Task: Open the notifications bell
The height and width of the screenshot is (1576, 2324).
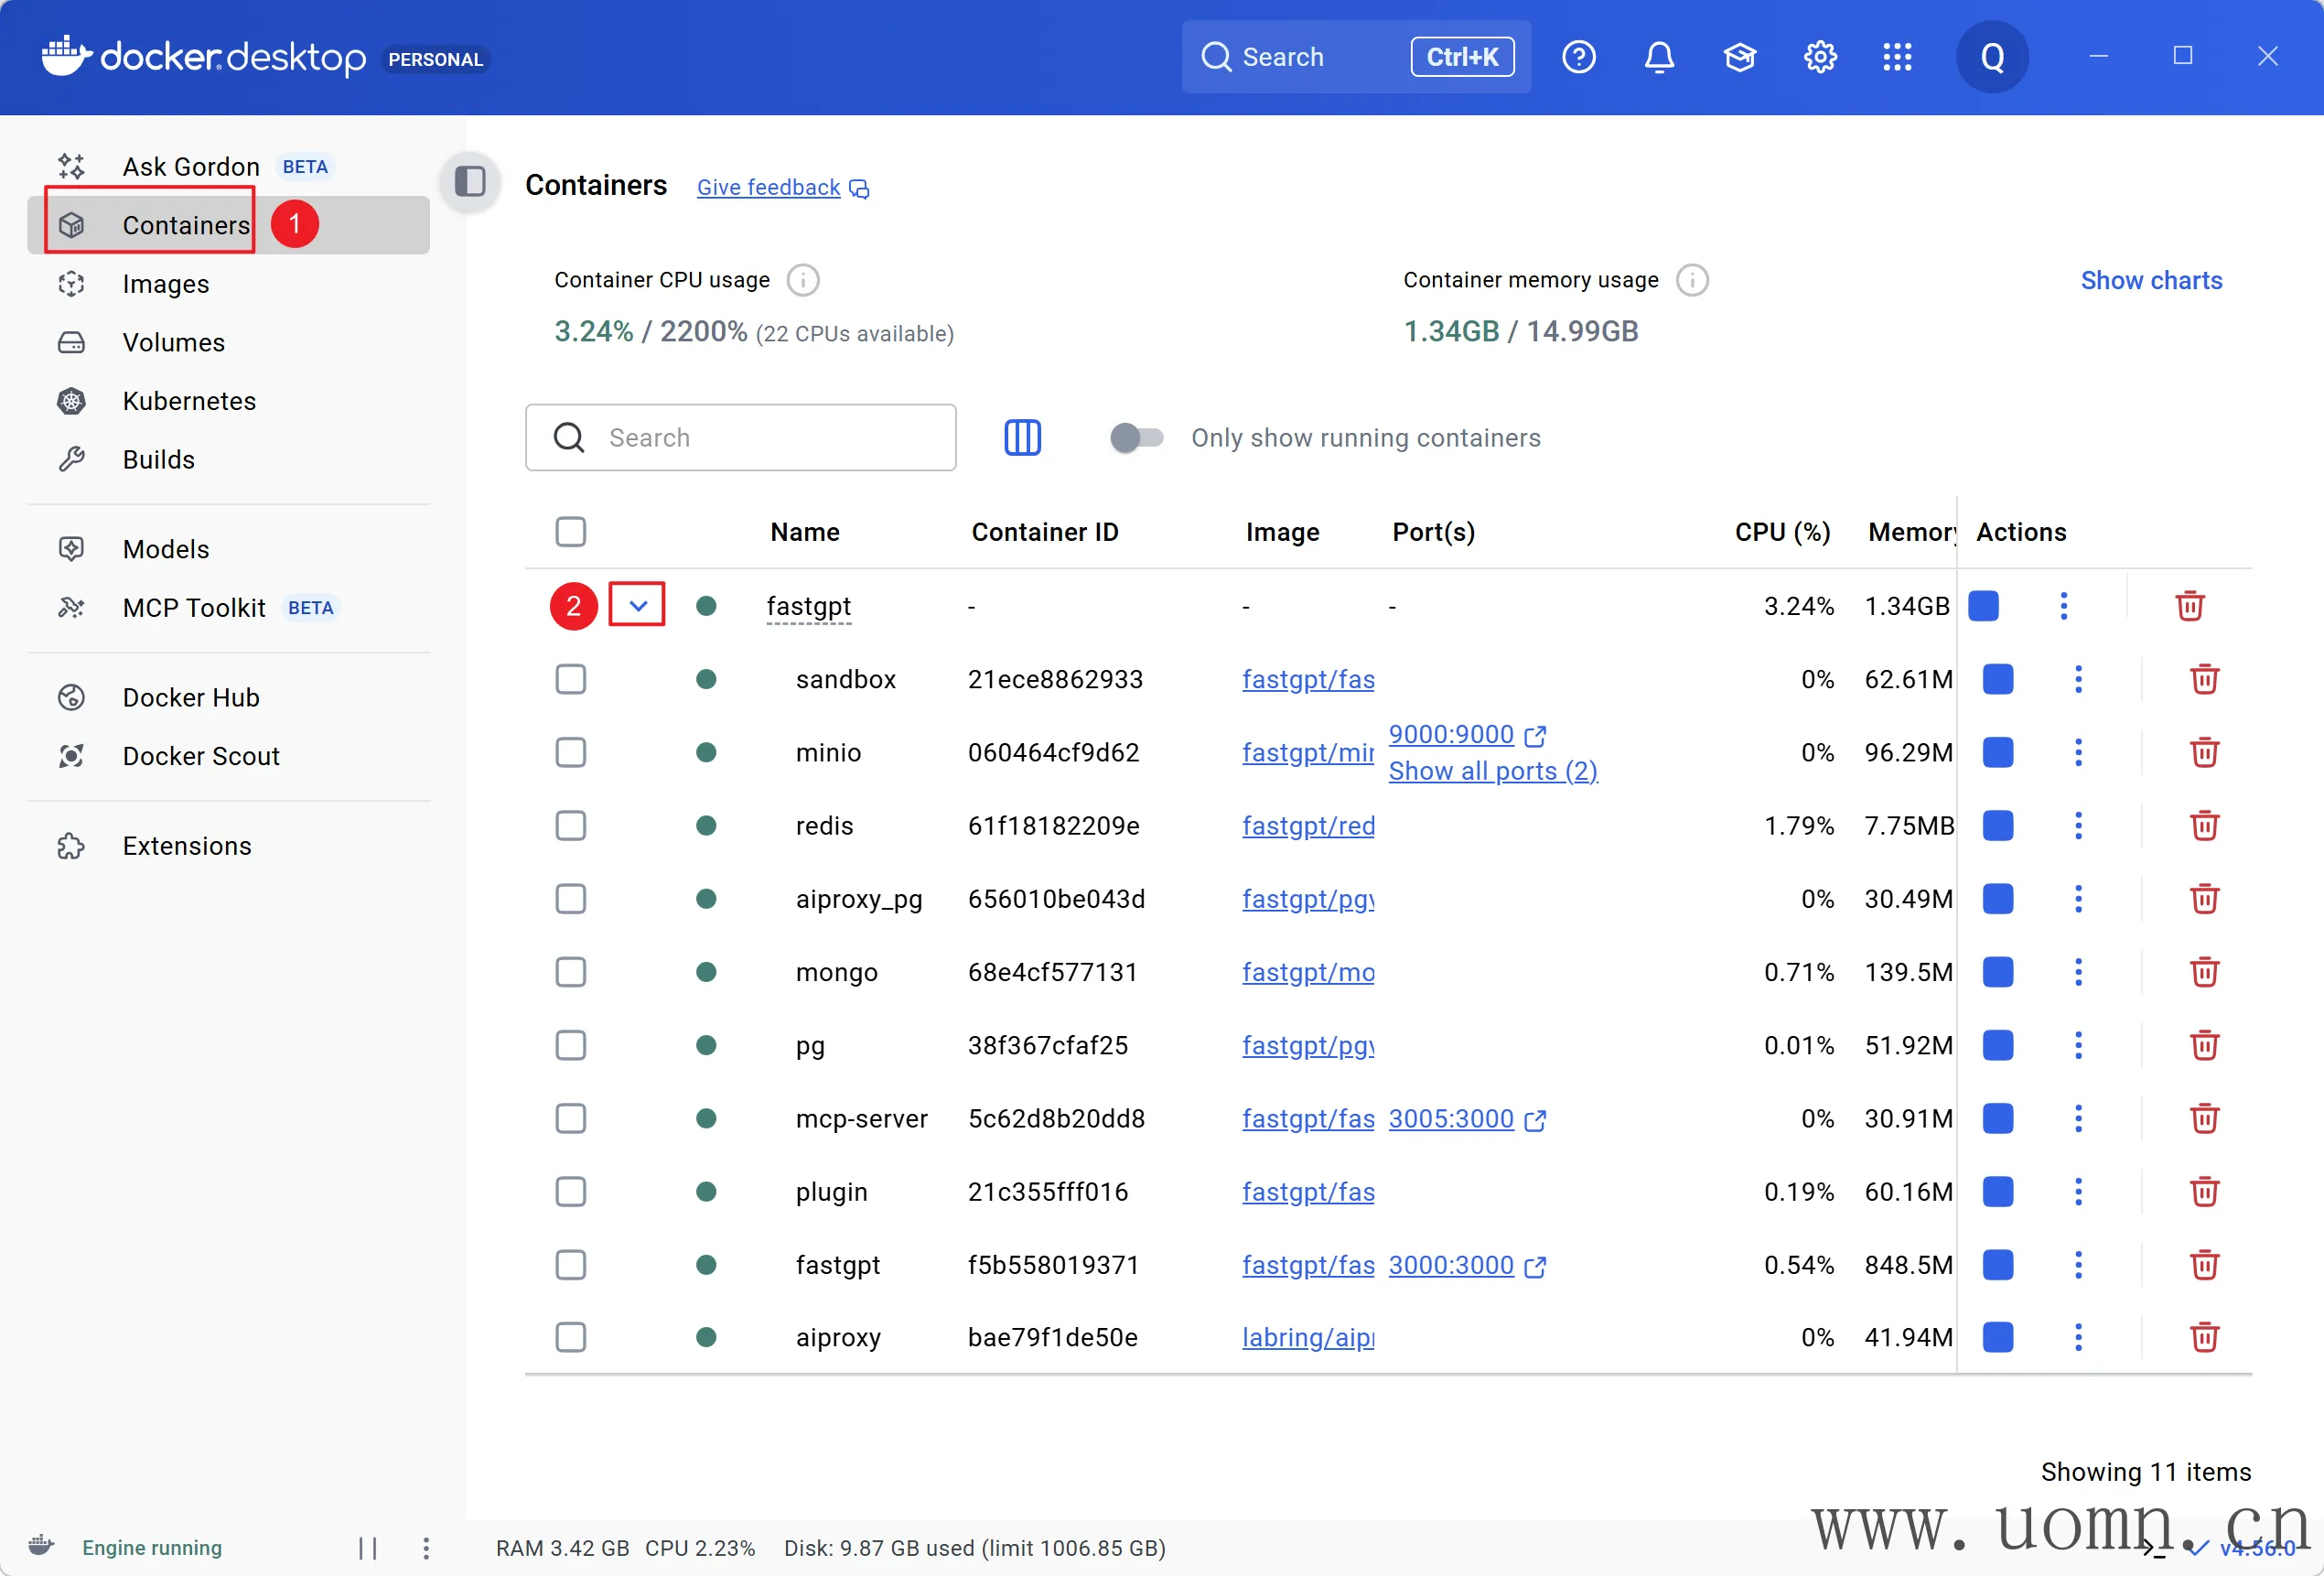Action: 1659,57
